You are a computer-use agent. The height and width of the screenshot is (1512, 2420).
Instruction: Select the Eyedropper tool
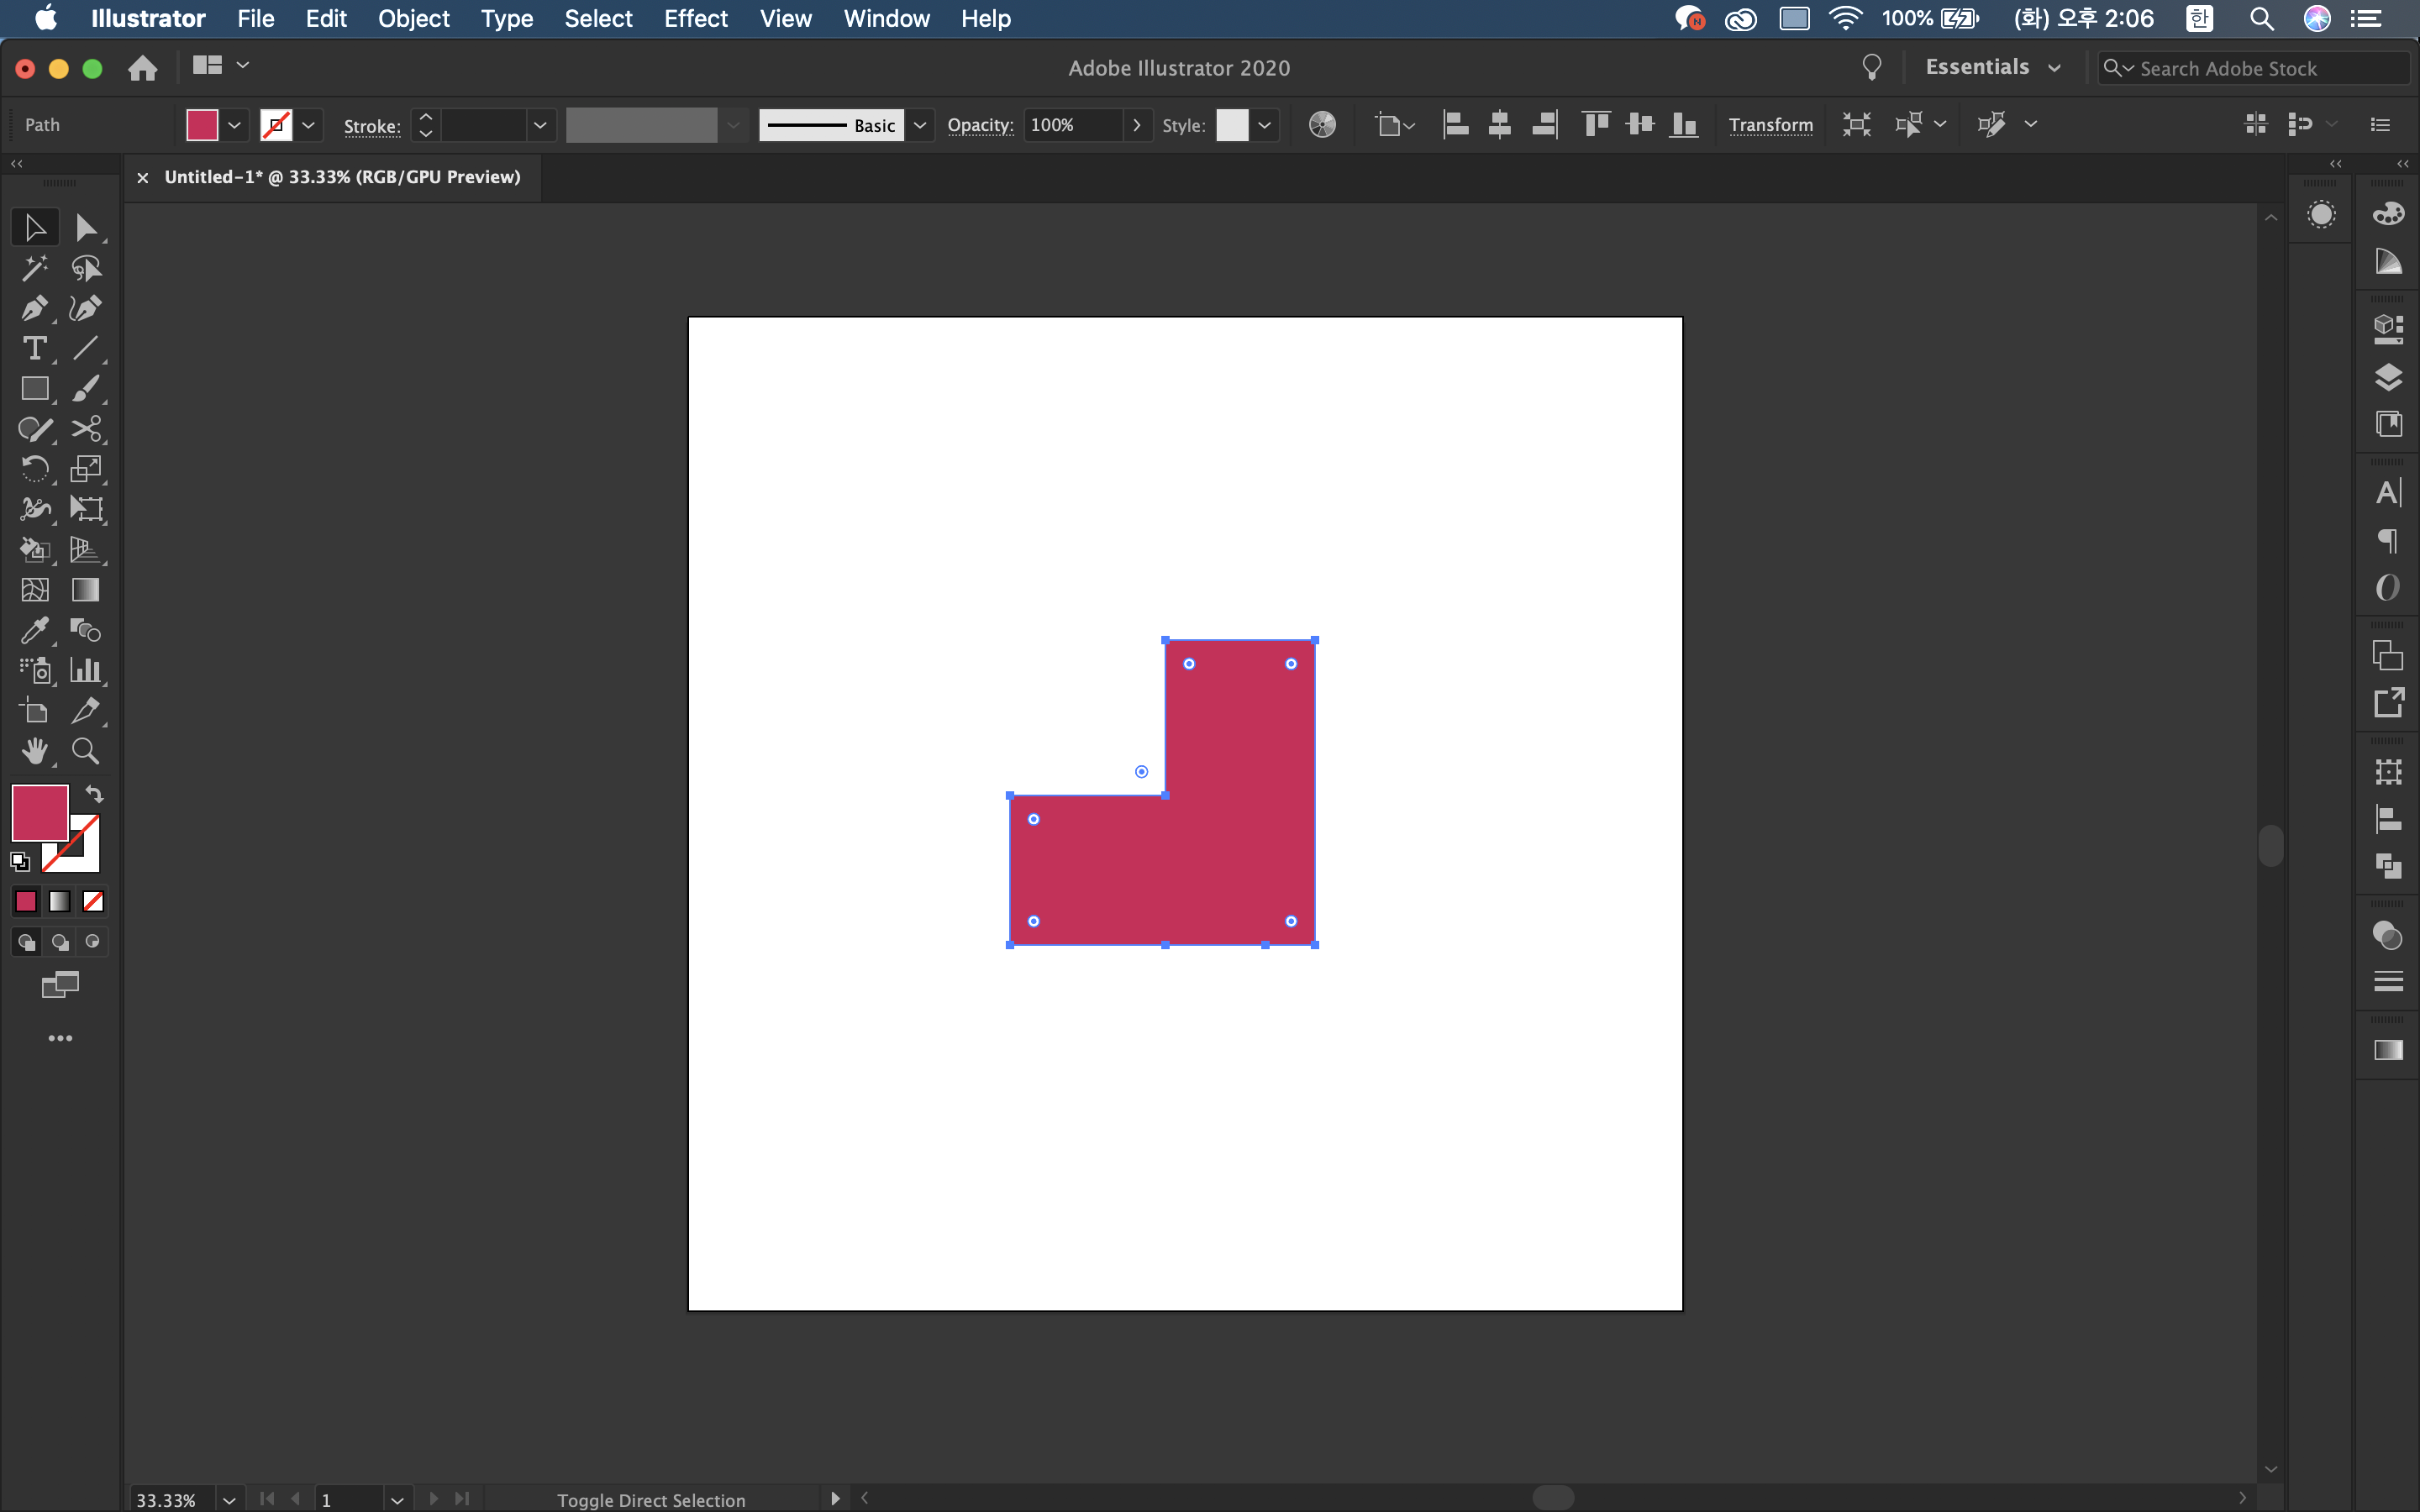[x=34, y=630]
